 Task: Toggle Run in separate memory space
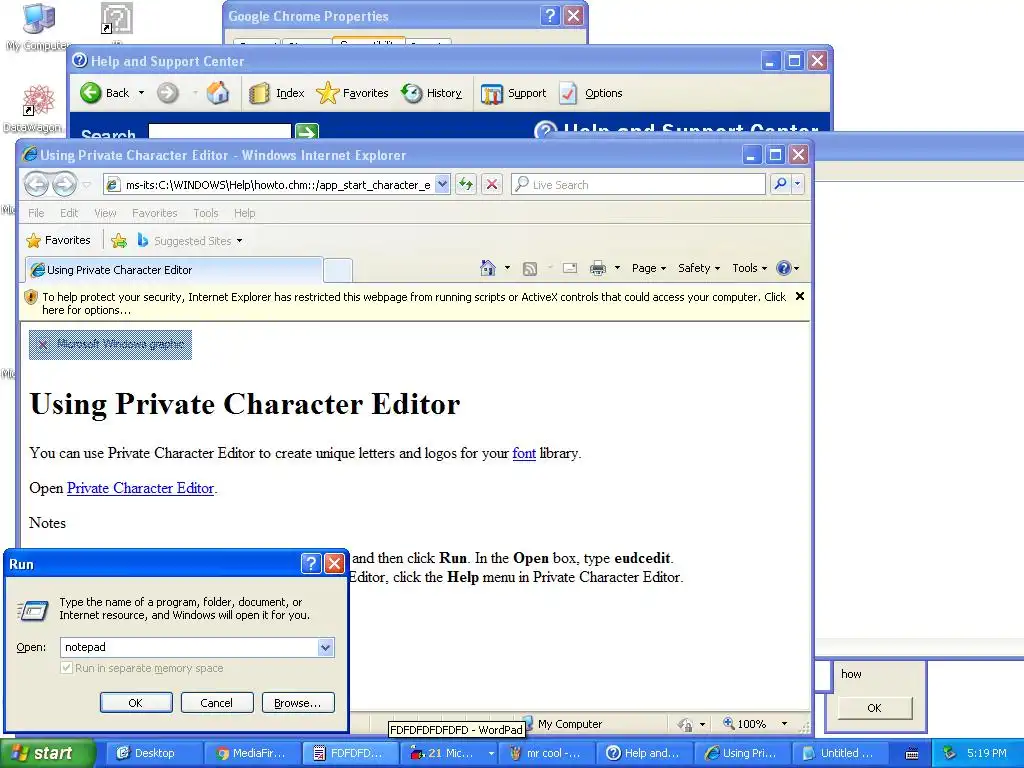(66, 668)
